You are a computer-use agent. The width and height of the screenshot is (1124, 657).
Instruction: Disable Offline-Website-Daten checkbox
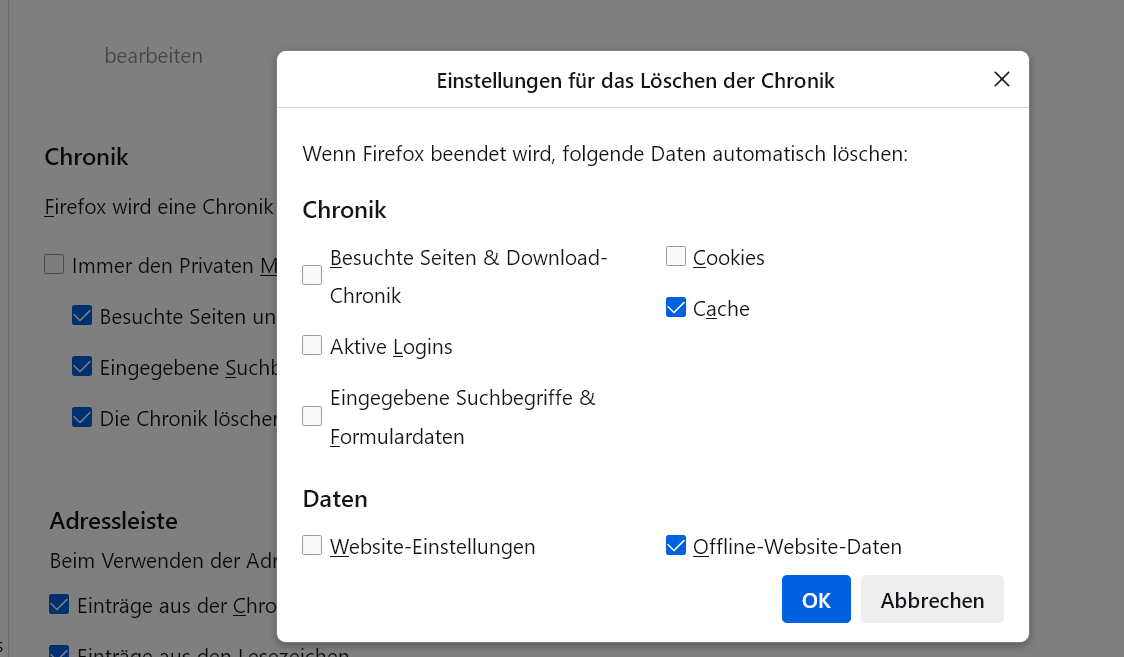point(676,546)
